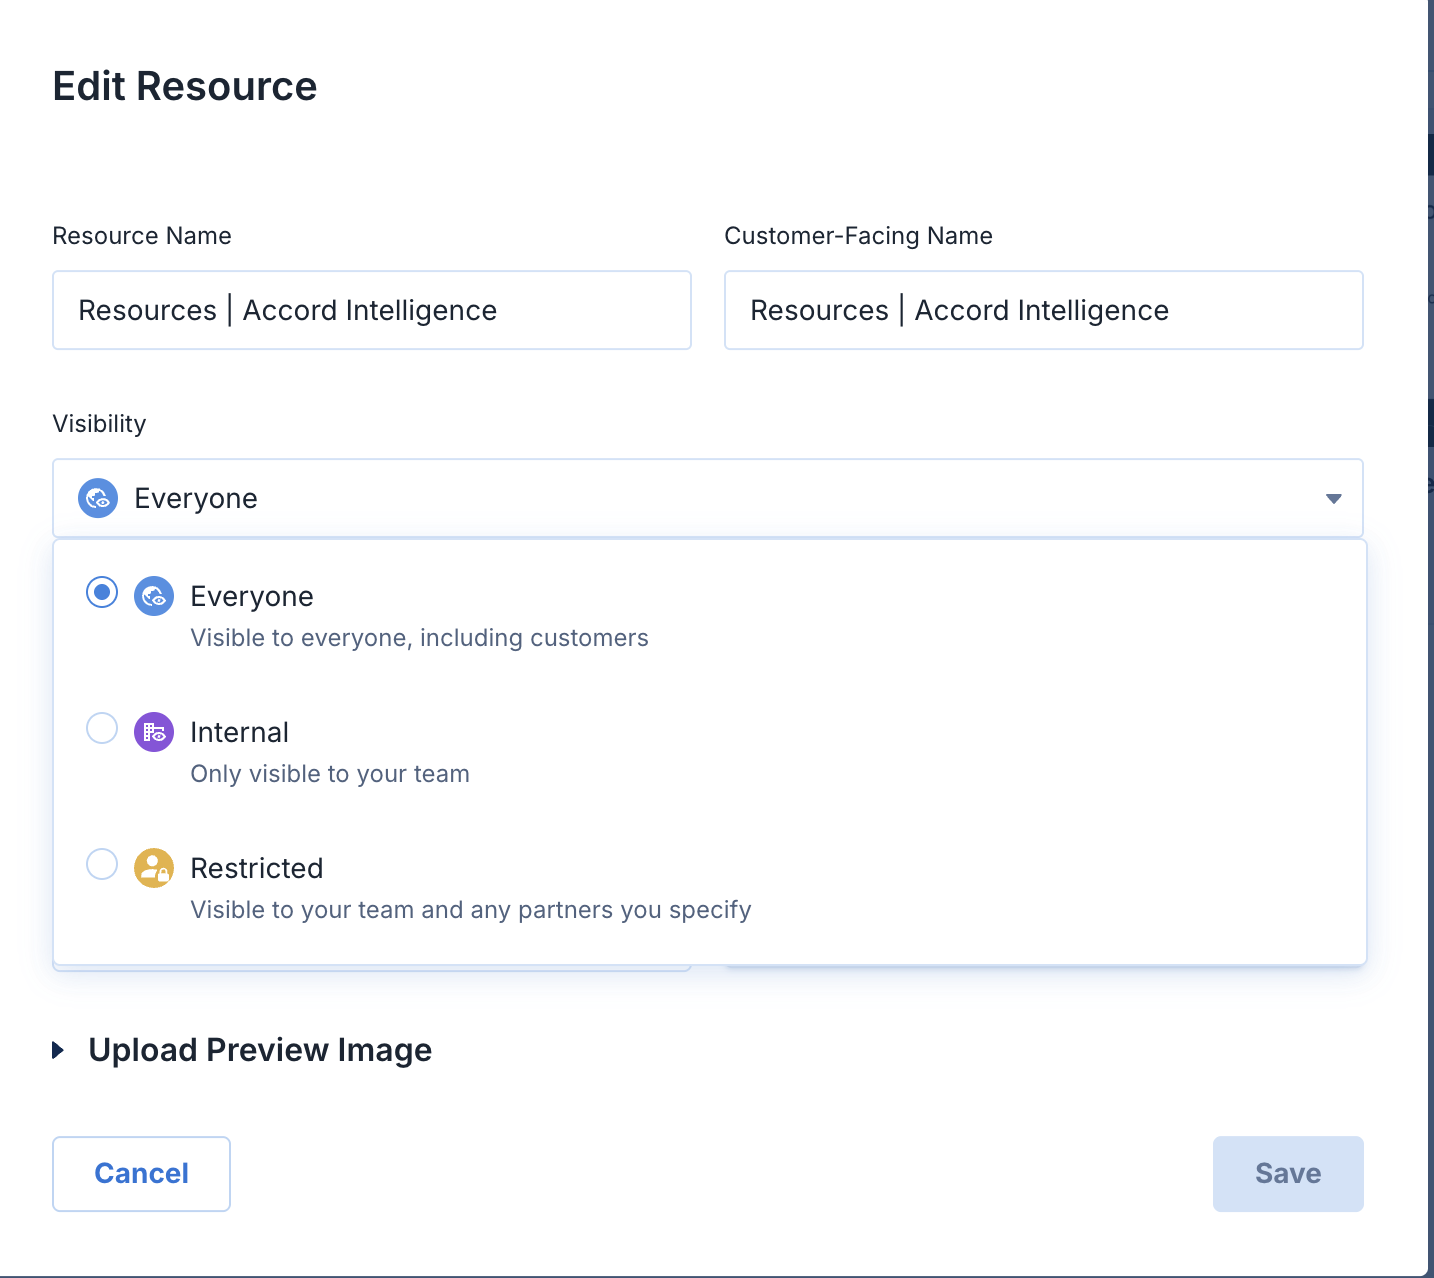Image resolution: width=1434 pixels, height=1278 pixels.
Task: Focus the Customer-Facing Name input field
Action: click(1044, 310)
